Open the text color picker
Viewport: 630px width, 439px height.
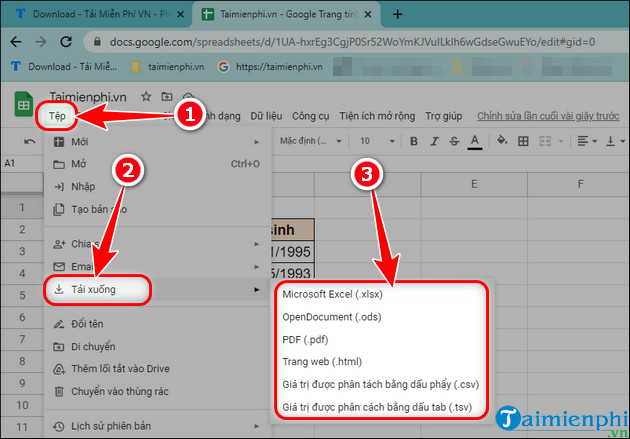pyautogui.click(x=475, y=141)
